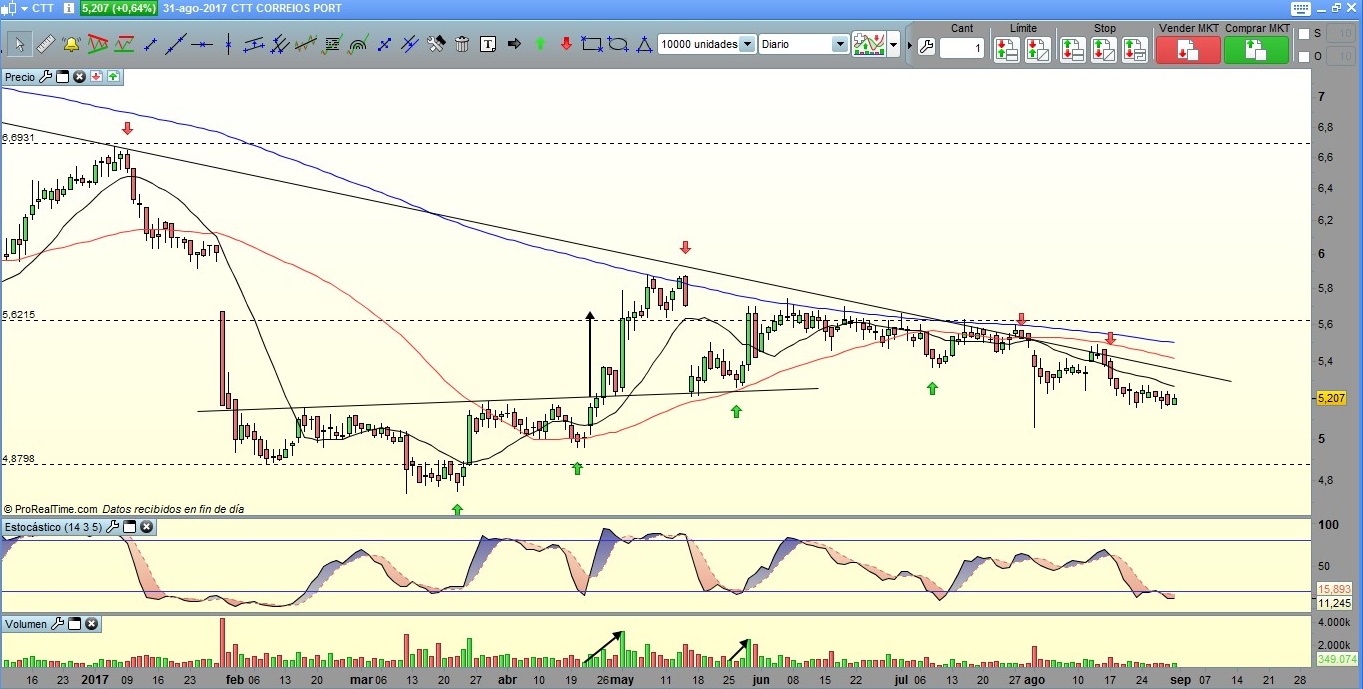Click the 5,207 (+0,64%) quote box
This screenshot has width=1363, height=689.
(x=120, y=8)
